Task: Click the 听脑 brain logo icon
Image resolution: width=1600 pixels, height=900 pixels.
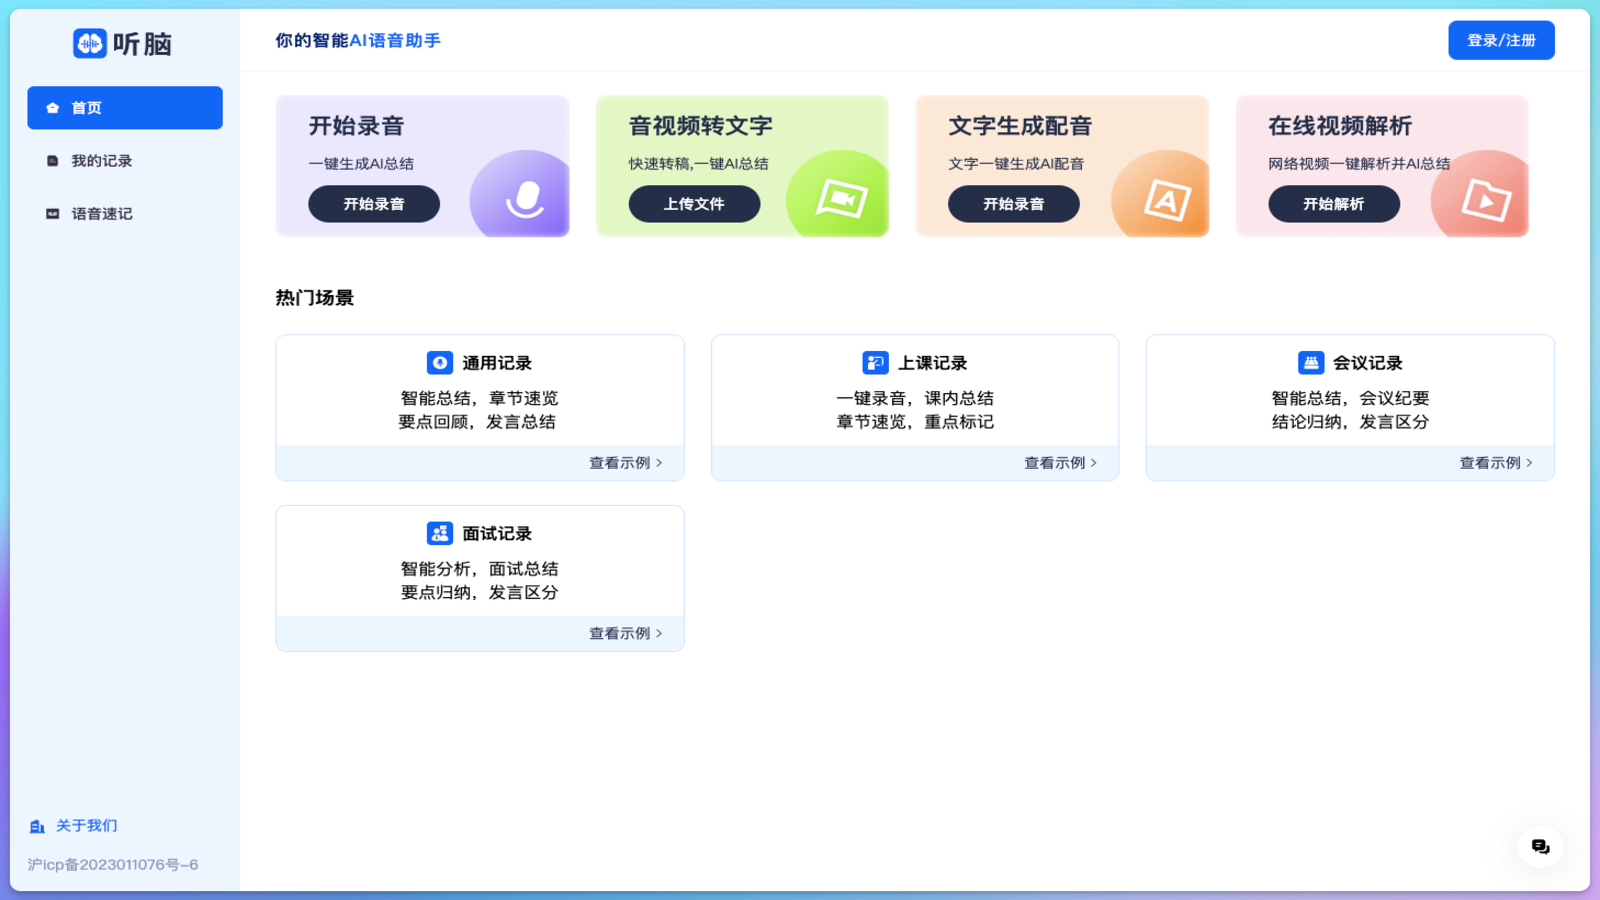Action: point(88,43)
